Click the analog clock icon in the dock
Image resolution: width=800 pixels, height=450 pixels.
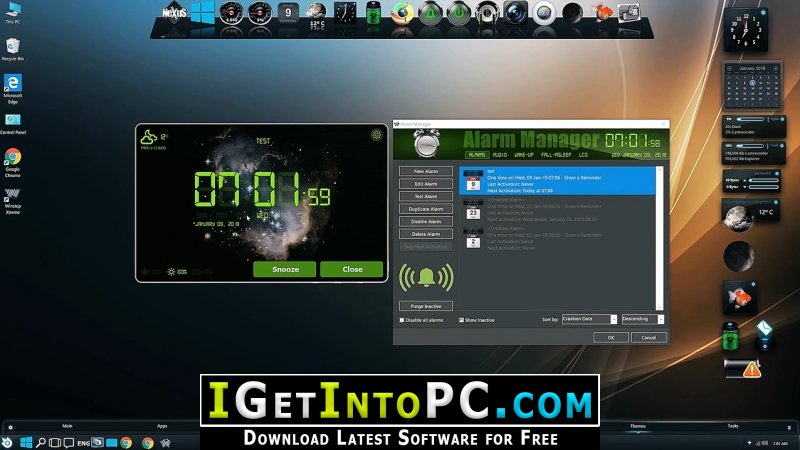345,13
